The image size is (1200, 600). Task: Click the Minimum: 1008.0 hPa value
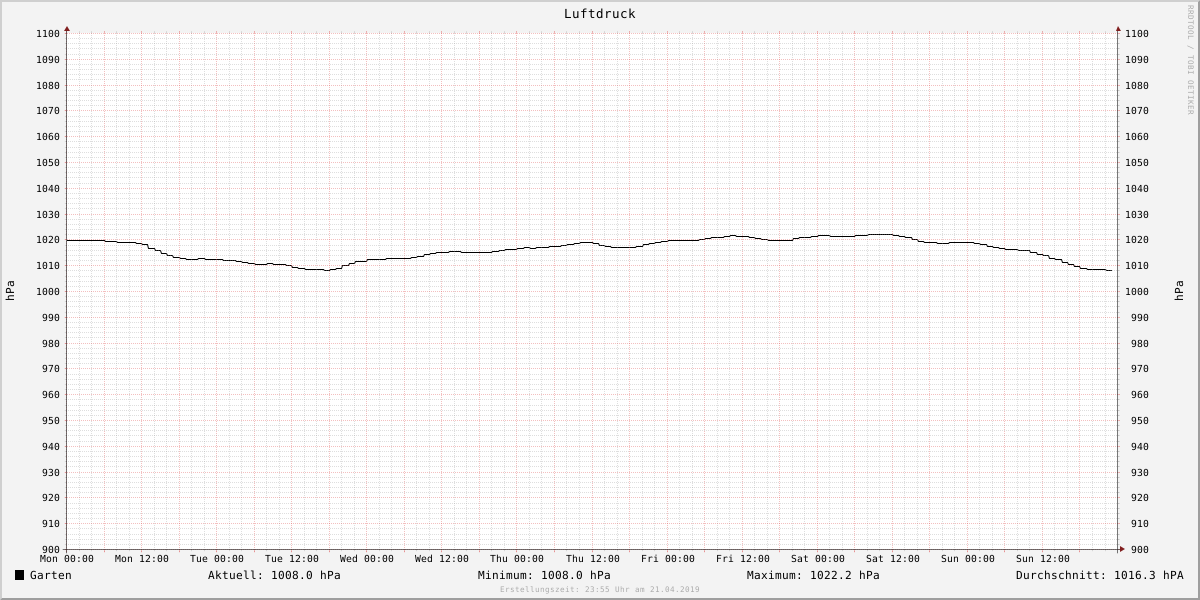point(544,575)
